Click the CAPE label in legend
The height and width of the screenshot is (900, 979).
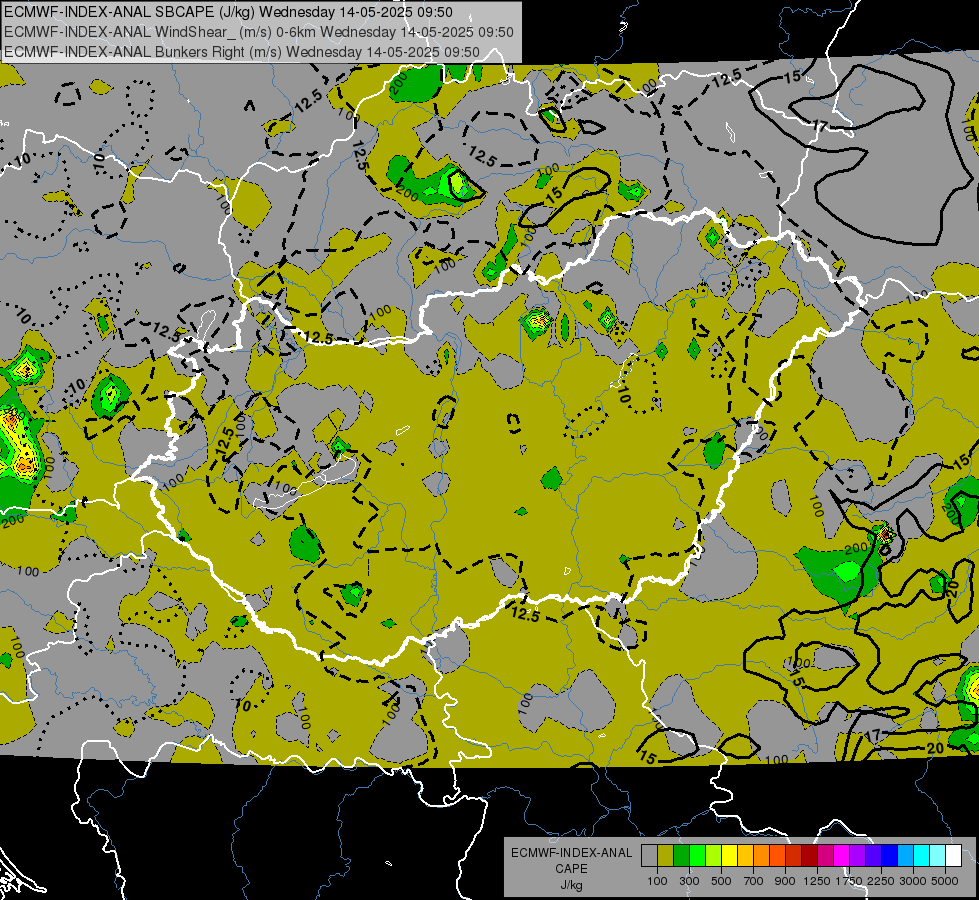click(x=571, y=869)
